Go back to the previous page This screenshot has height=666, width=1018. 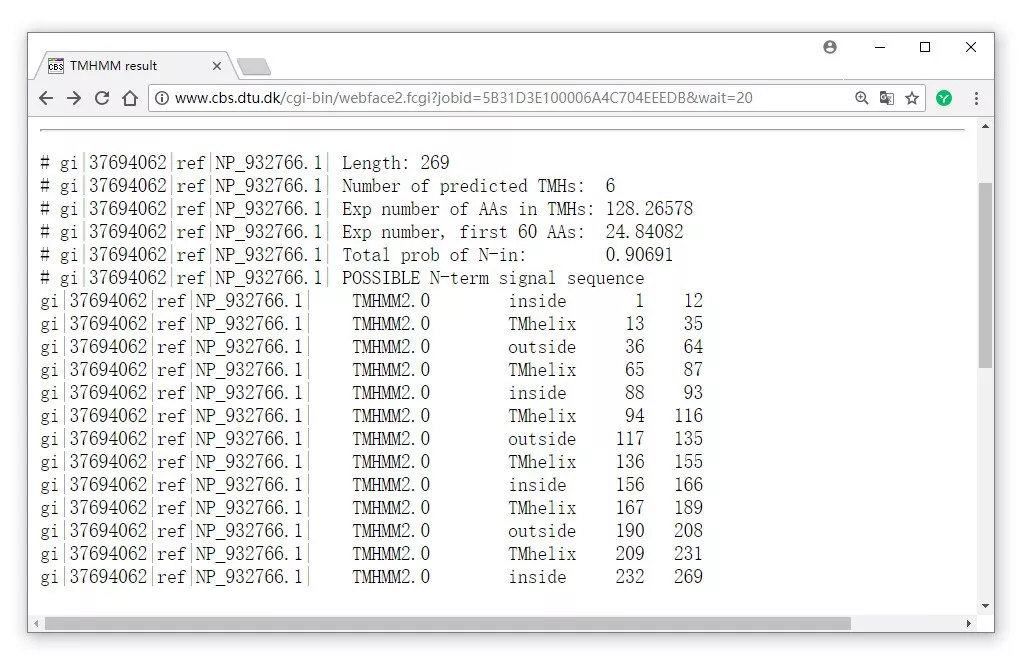coord(45,98)
